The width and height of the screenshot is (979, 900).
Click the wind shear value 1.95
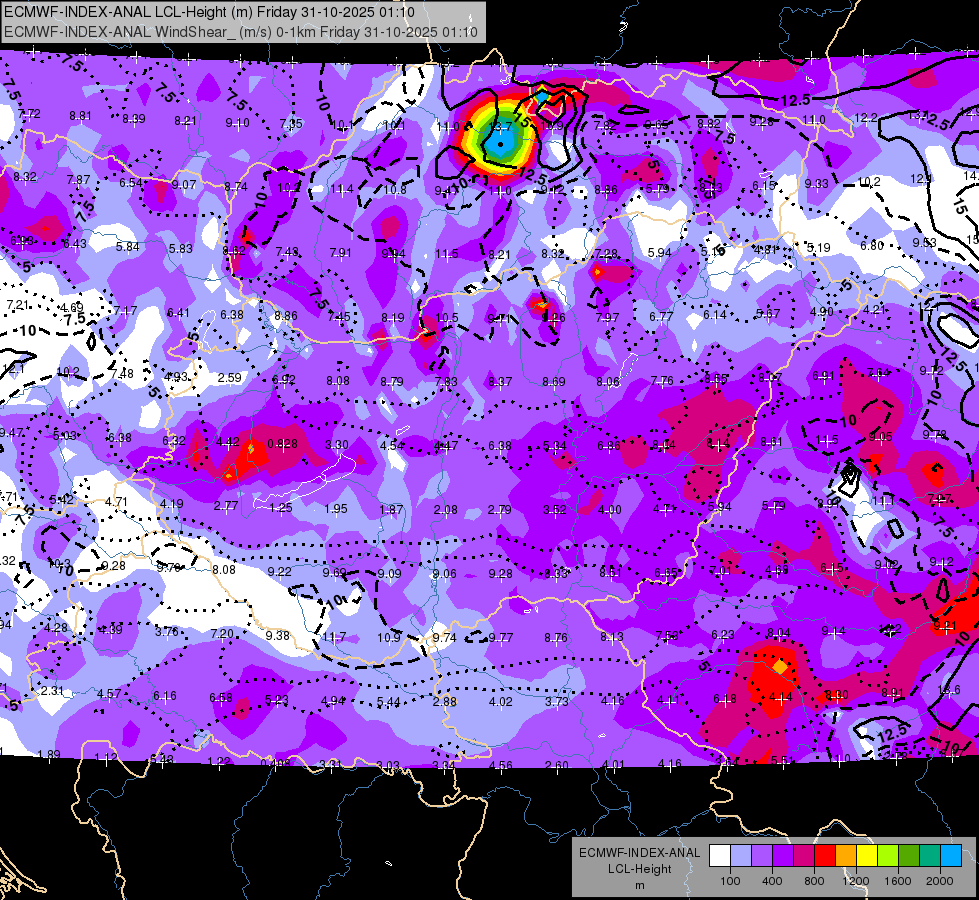pos(336,508)
